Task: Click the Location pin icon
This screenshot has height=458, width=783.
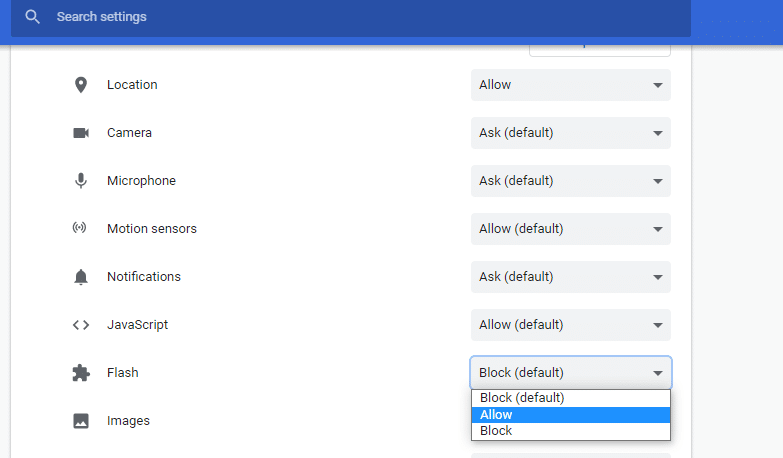Action: click(81, 85)
